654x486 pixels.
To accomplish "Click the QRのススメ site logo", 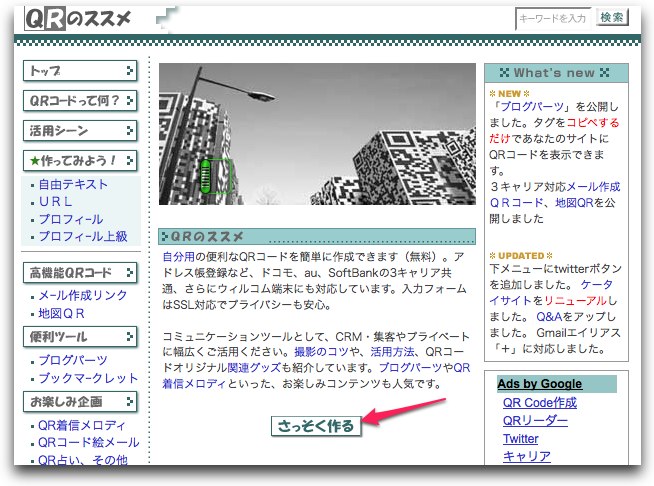I will (x=79, y=19).
